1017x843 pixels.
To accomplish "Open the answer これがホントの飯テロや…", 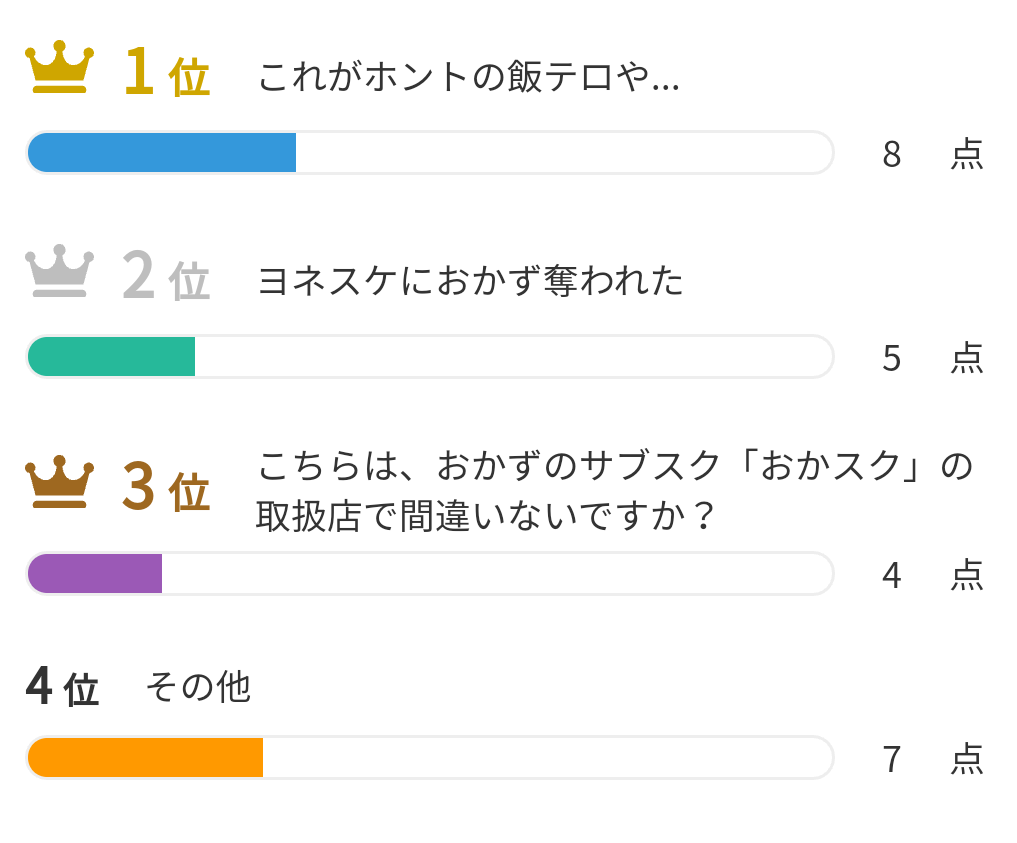I will pos(468,77).
